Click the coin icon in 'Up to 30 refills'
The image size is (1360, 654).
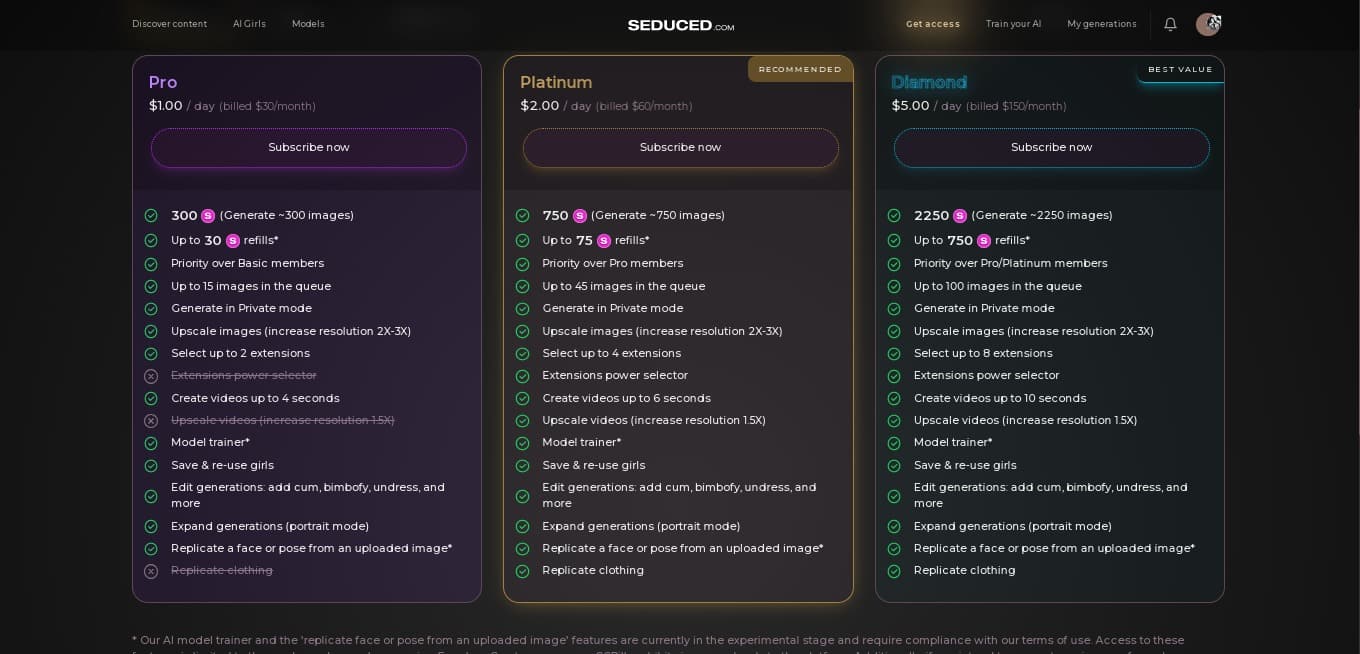coord(233,241)
